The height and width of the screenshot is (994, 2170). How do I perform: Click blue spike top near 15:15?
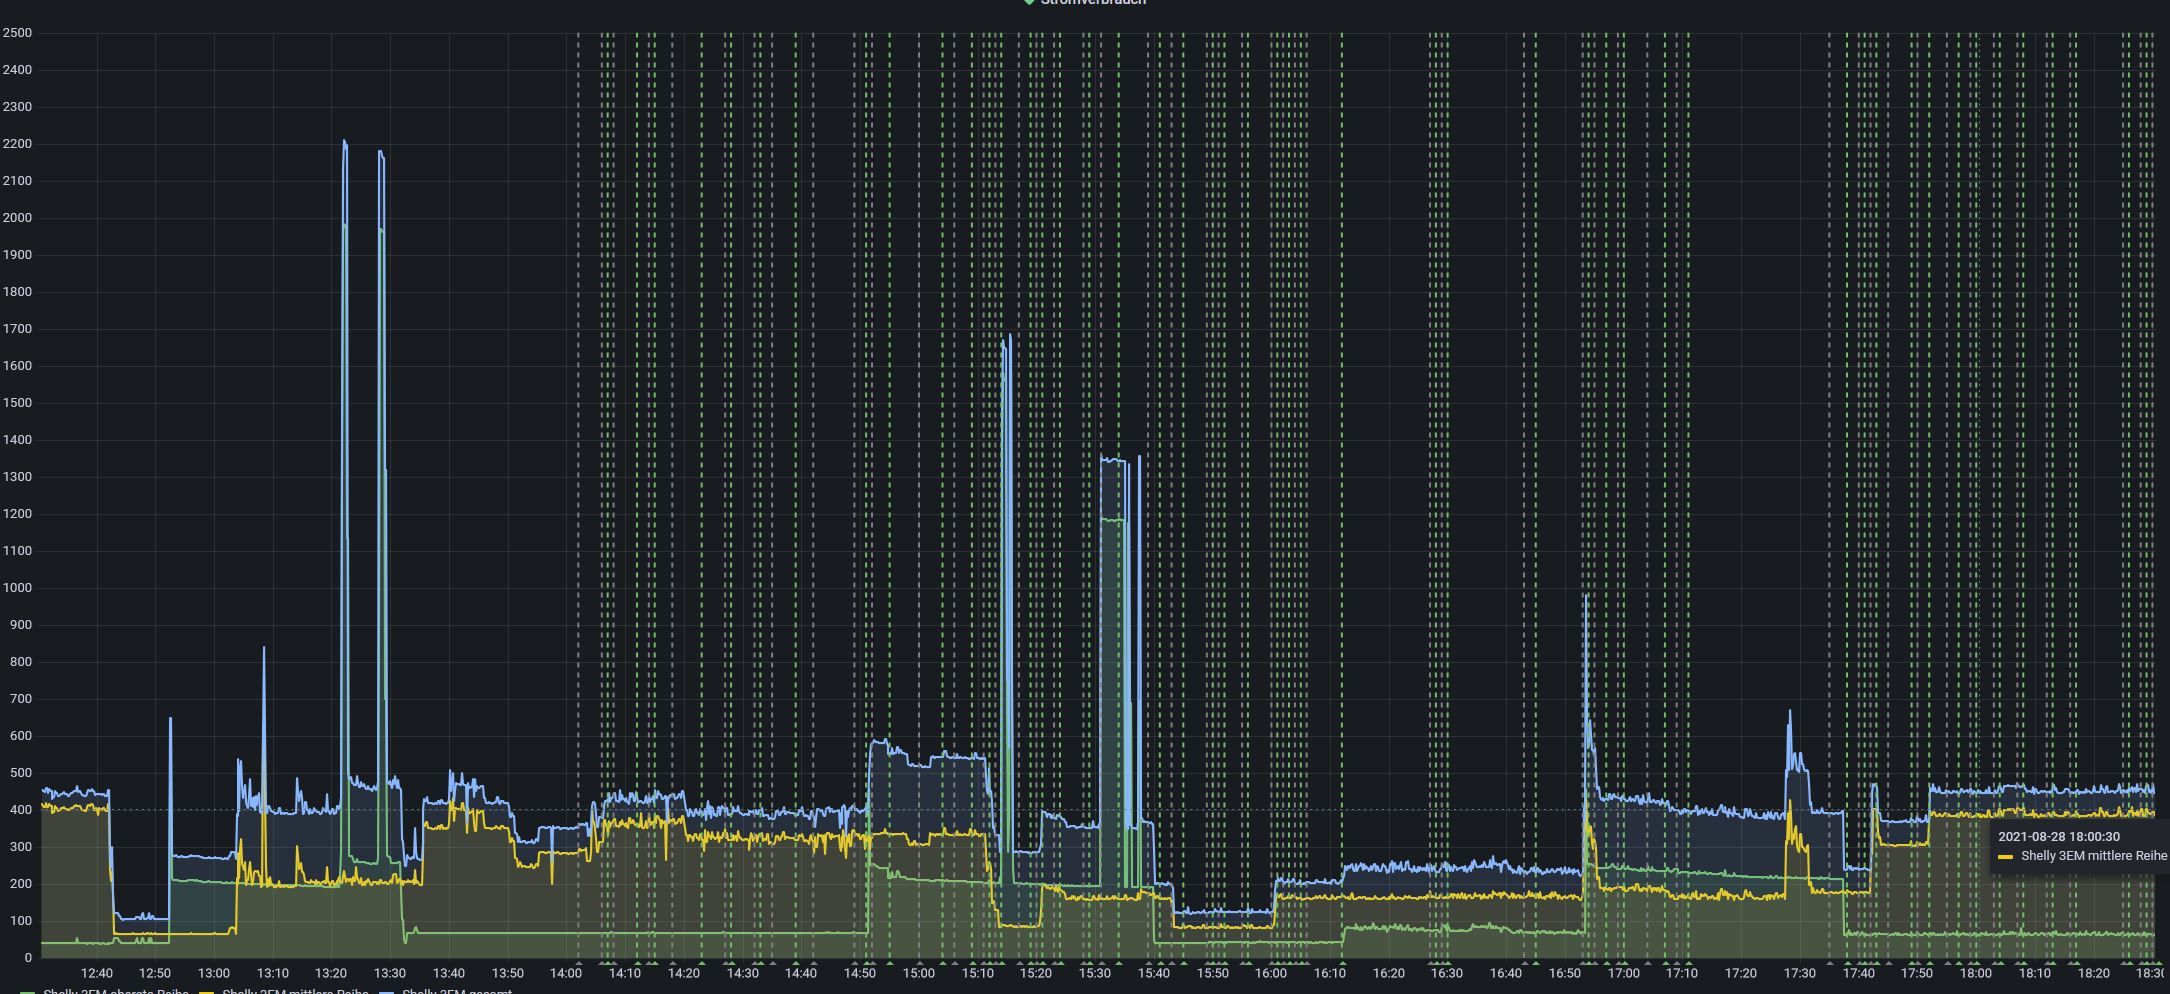click(x=1006, y=338)
